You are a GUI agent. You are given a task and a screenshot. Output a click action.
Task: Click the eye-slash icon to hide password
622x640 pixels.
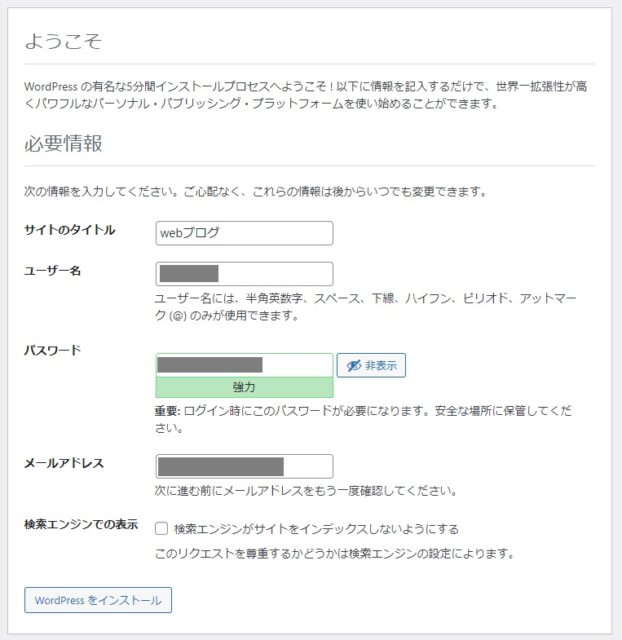pos(353,366)
